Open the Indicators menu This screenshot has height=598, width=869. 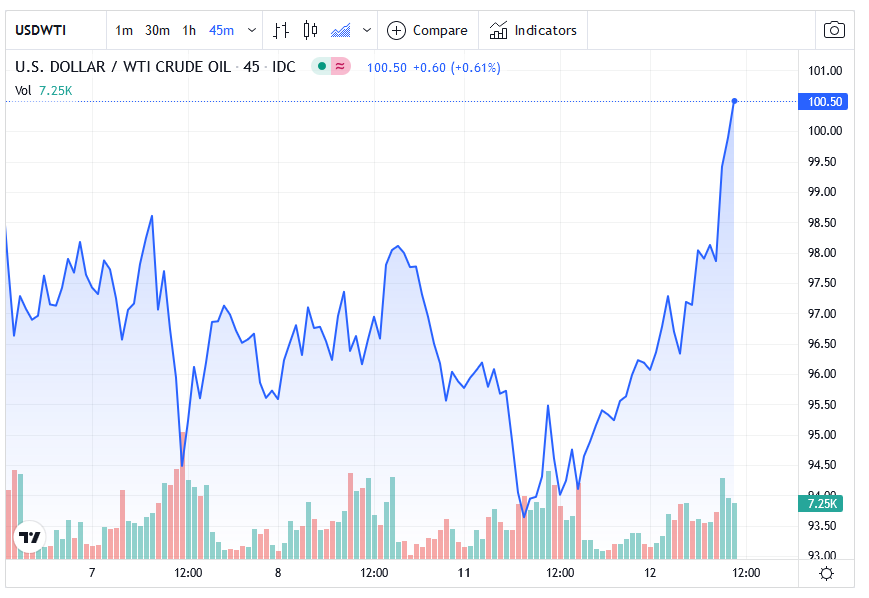point(533,30)
